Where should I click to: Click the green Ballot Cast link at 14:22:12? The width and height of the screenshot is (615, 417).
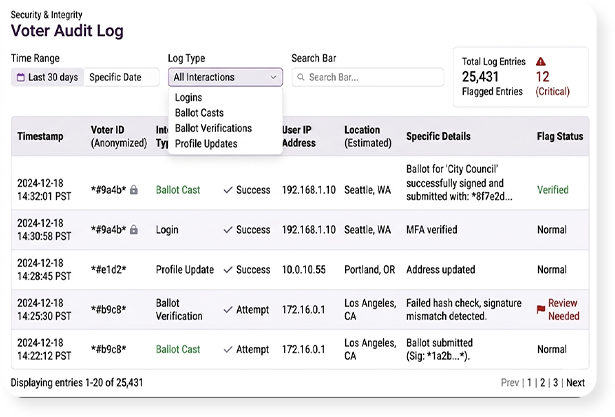click(178, 349)
